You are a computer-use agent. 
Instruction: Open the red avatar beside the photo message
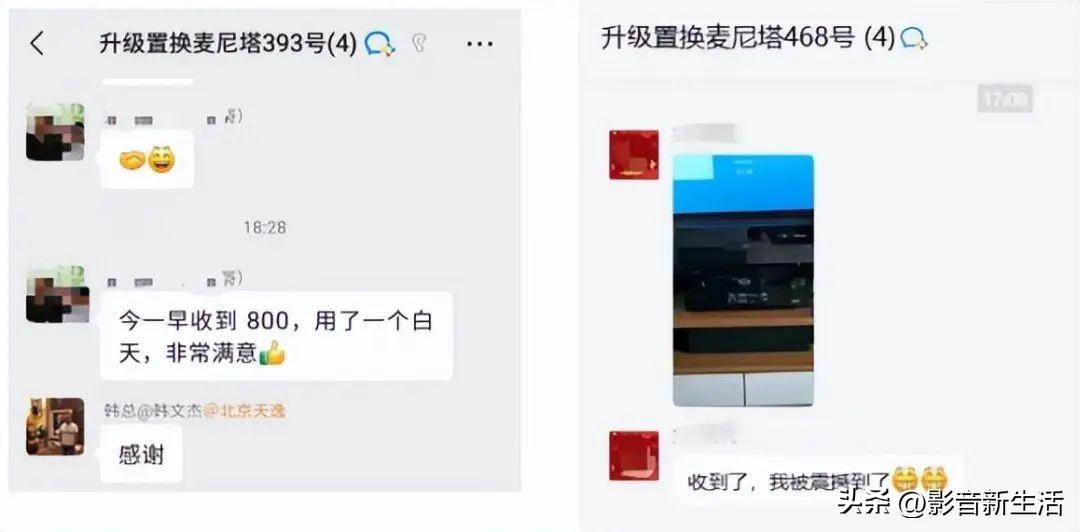634,154
